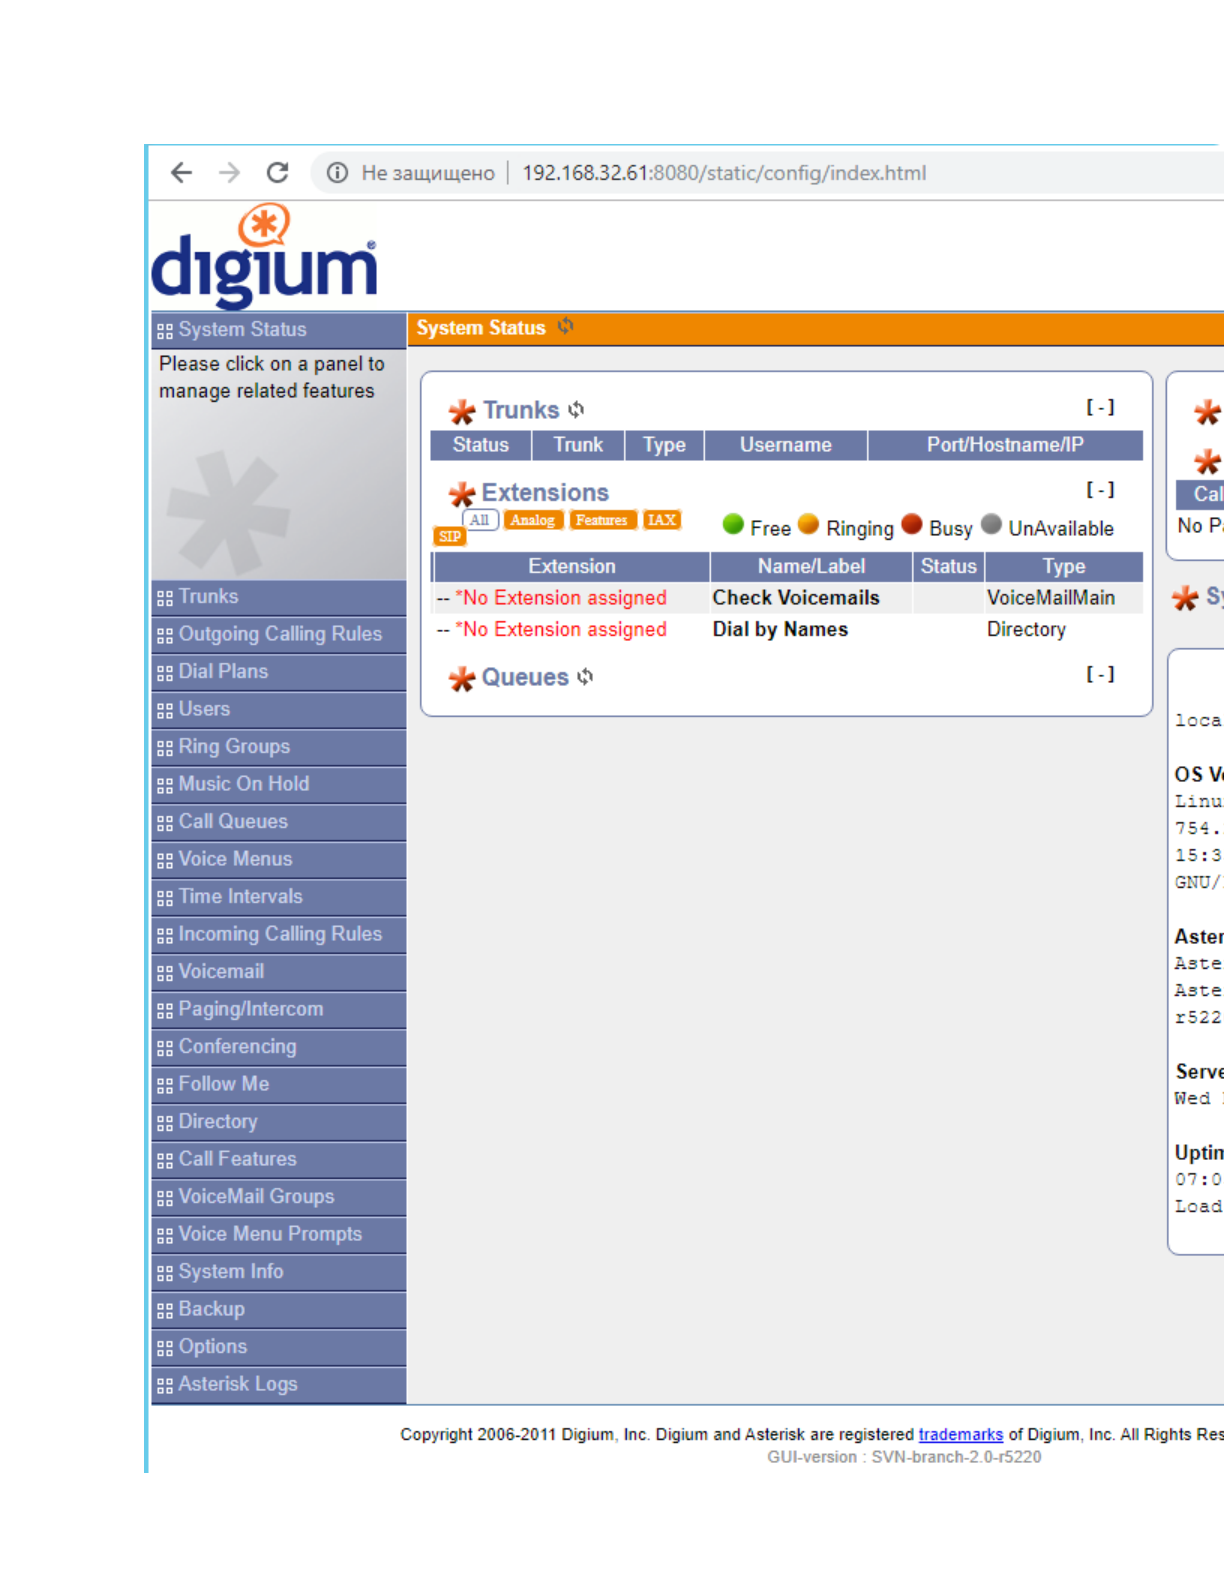Open Dial Plans in the sidebar
Image resolution: width=1224 pixels, height=1584 pixels.
tap(279, 672)
